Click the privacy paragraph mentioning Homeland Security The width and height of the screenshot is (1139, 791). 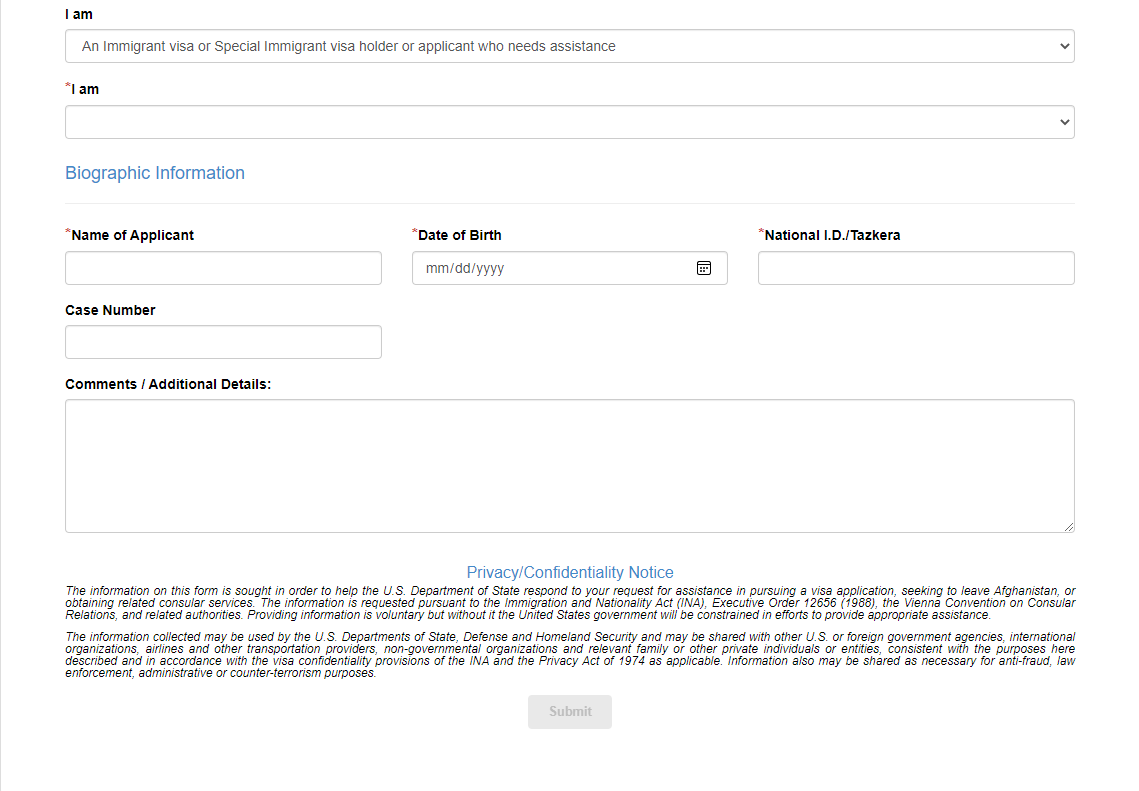pos(570,655)
